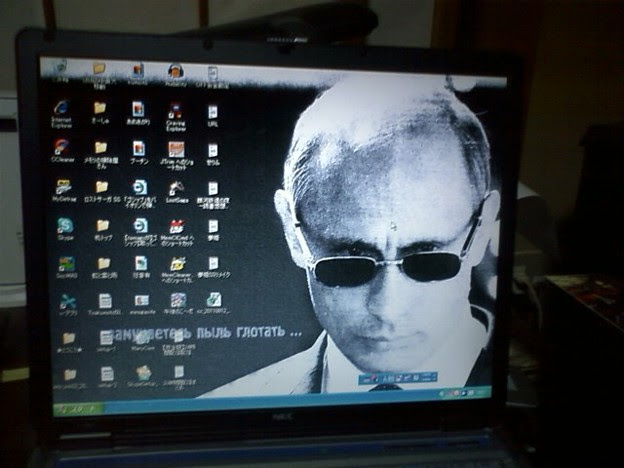Open the scissors shortcut icon
The height and width of the screenshot is (468, 624).
pyautogui.click(x=68, y=306)
